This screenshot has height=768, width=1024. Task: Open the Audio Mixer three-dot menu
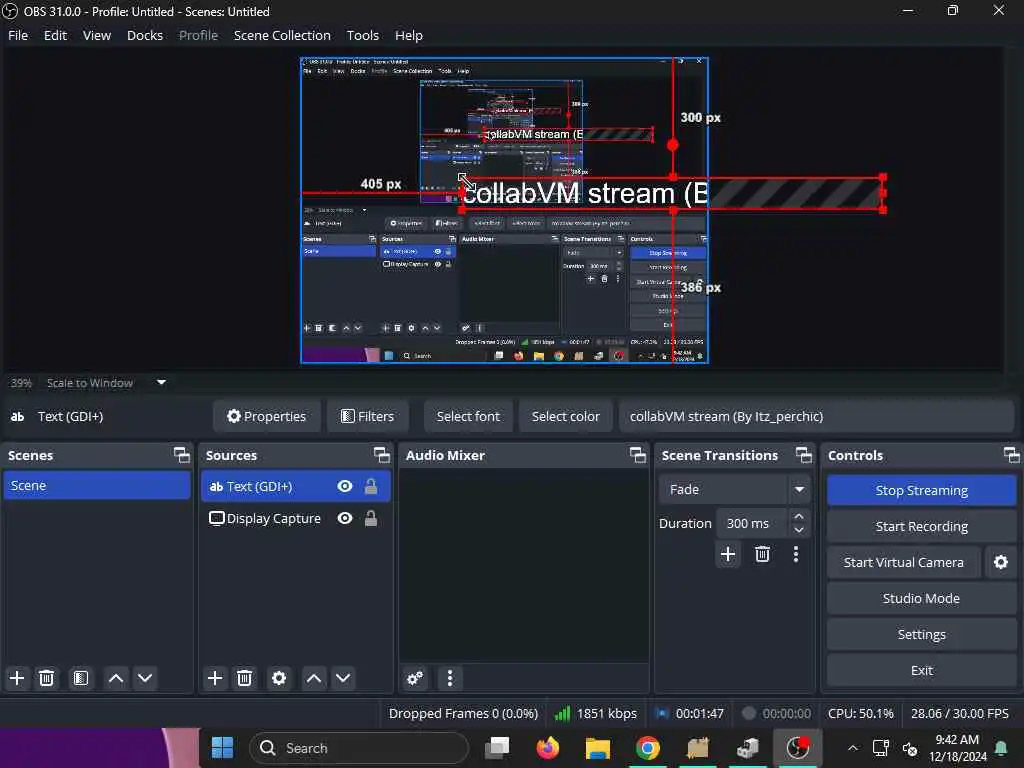[x=449, y=678]
